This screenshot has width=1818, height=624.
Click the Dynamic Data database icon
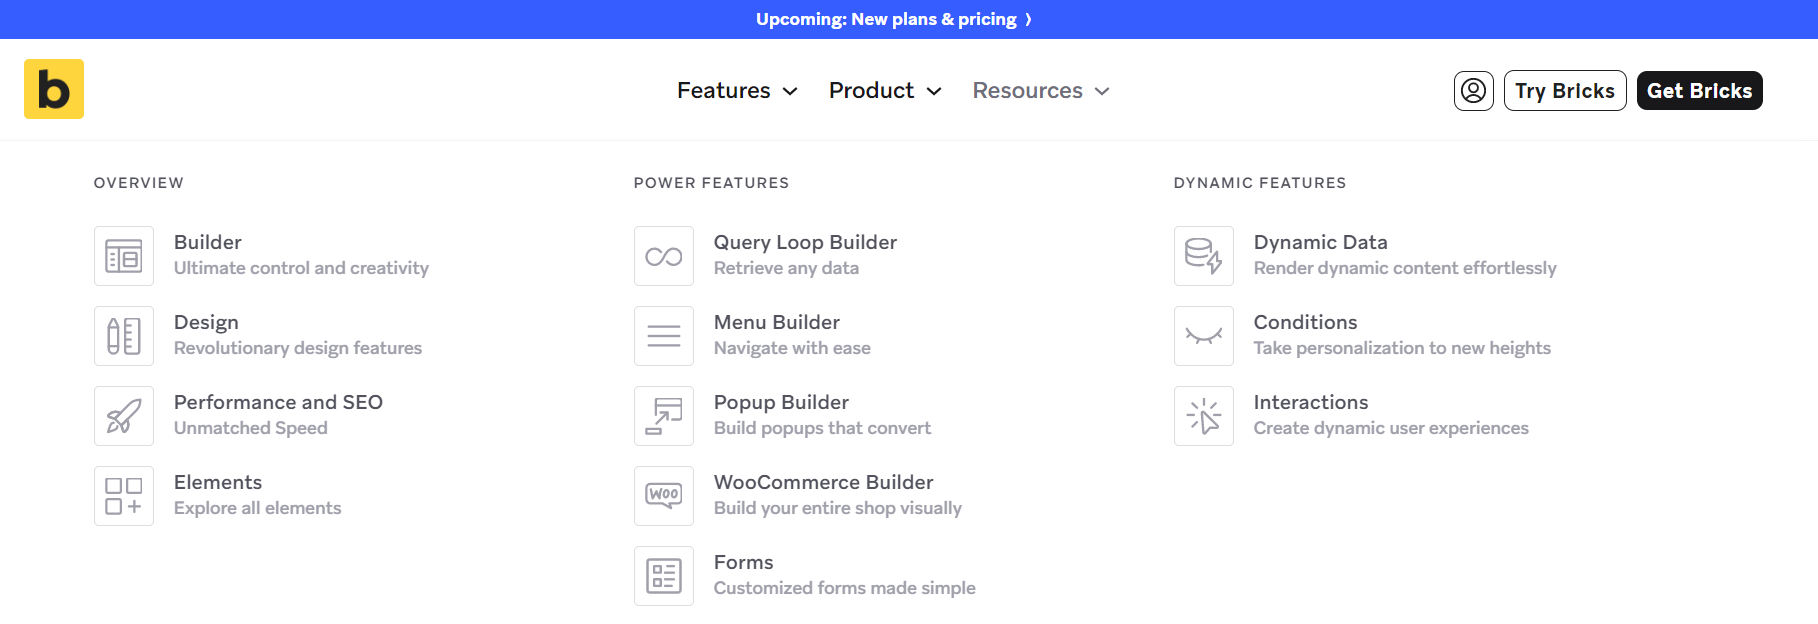click(1204, 256)
